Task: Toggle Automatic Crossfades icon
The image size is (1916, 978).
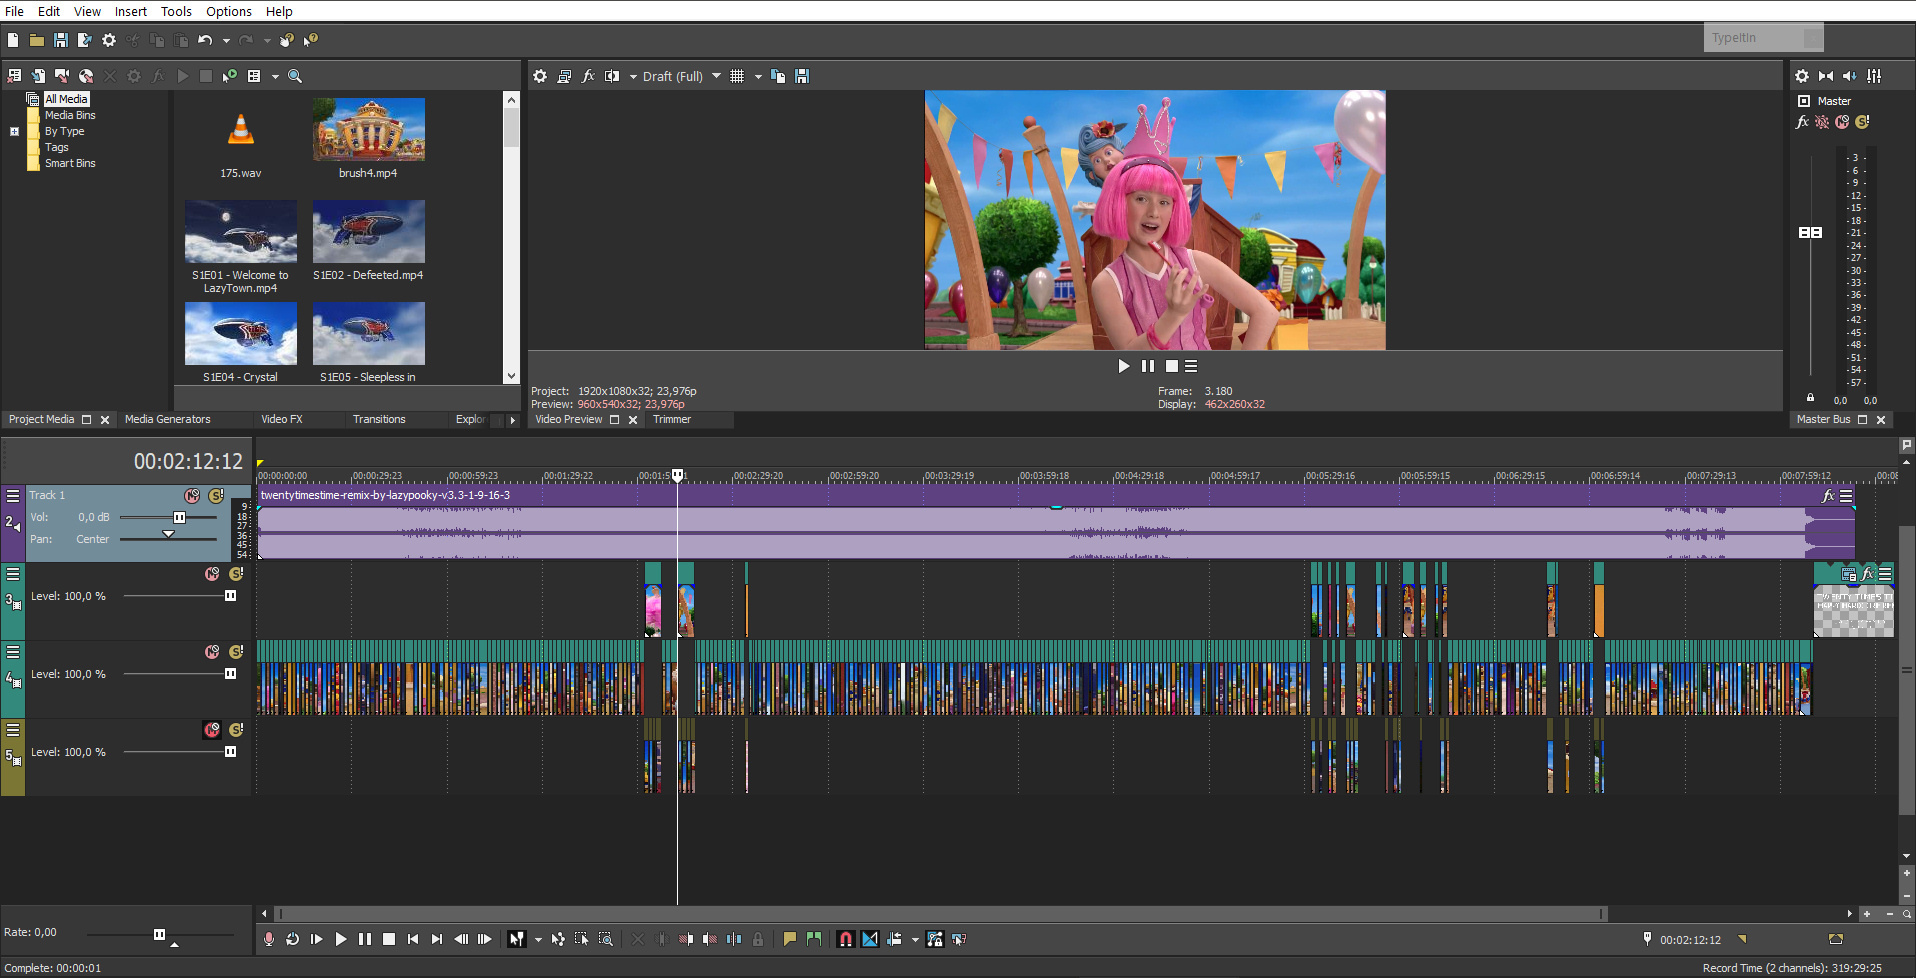Action: pyautogui.click(x=870, y=939)
